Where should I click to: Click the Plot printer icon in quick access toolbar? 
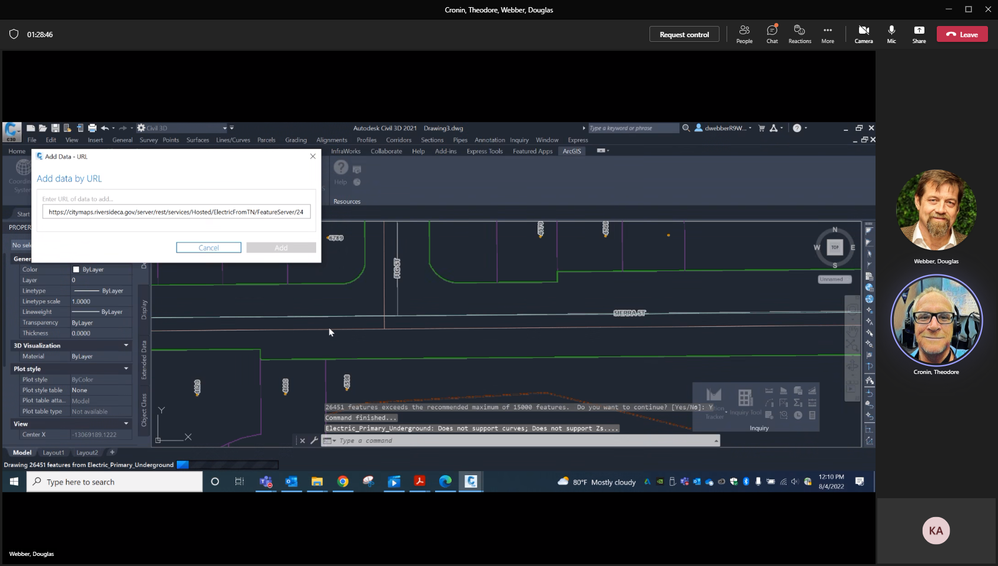[92, 128]
